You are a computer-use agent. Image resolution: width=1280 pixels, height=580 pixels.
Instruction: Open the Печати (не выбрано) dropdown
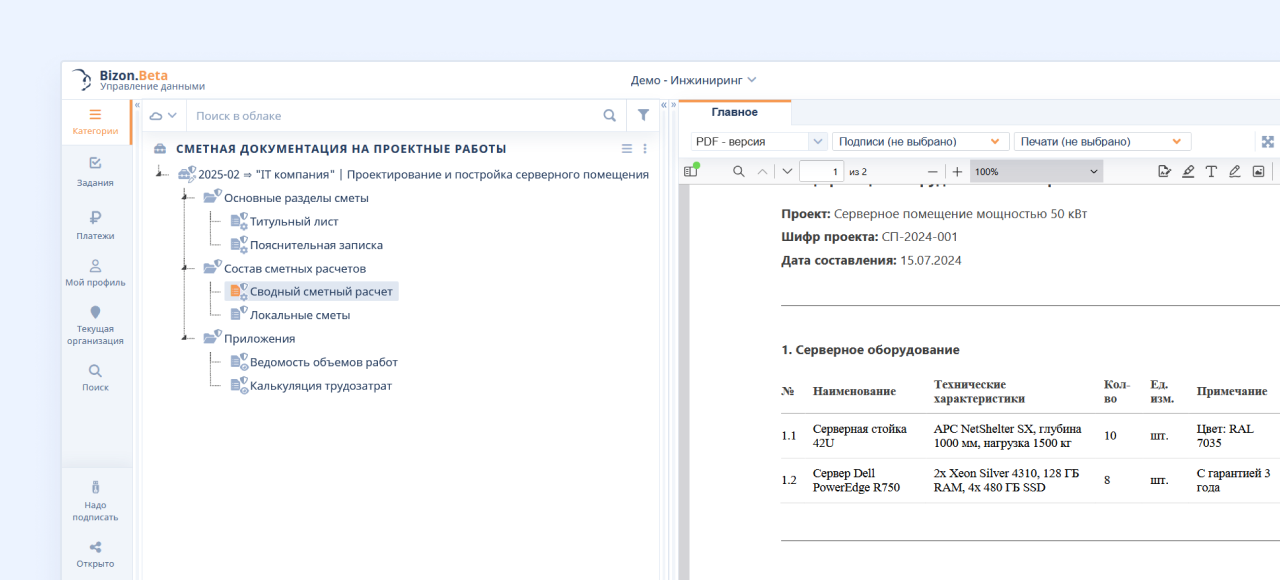(x=1103, y=141)
